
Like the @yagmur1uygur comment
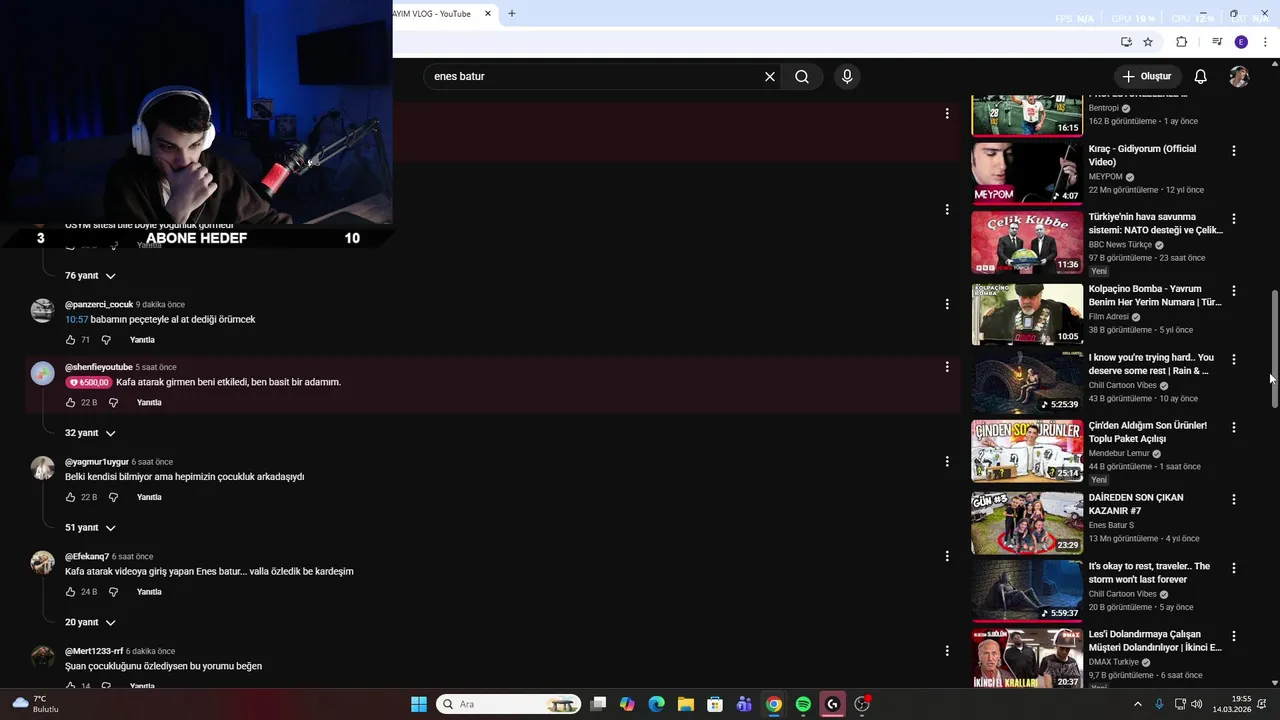click(x=70, y=497)
